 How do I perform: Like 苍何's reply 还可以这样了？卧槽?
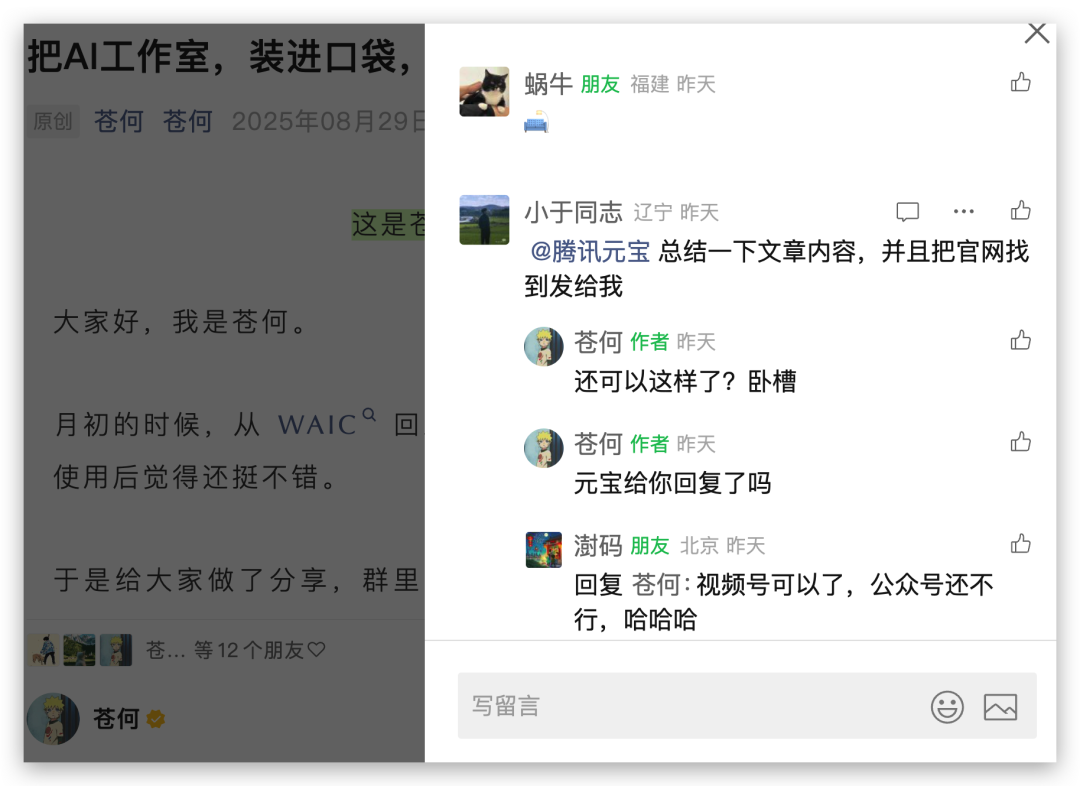click(1020, 340)
